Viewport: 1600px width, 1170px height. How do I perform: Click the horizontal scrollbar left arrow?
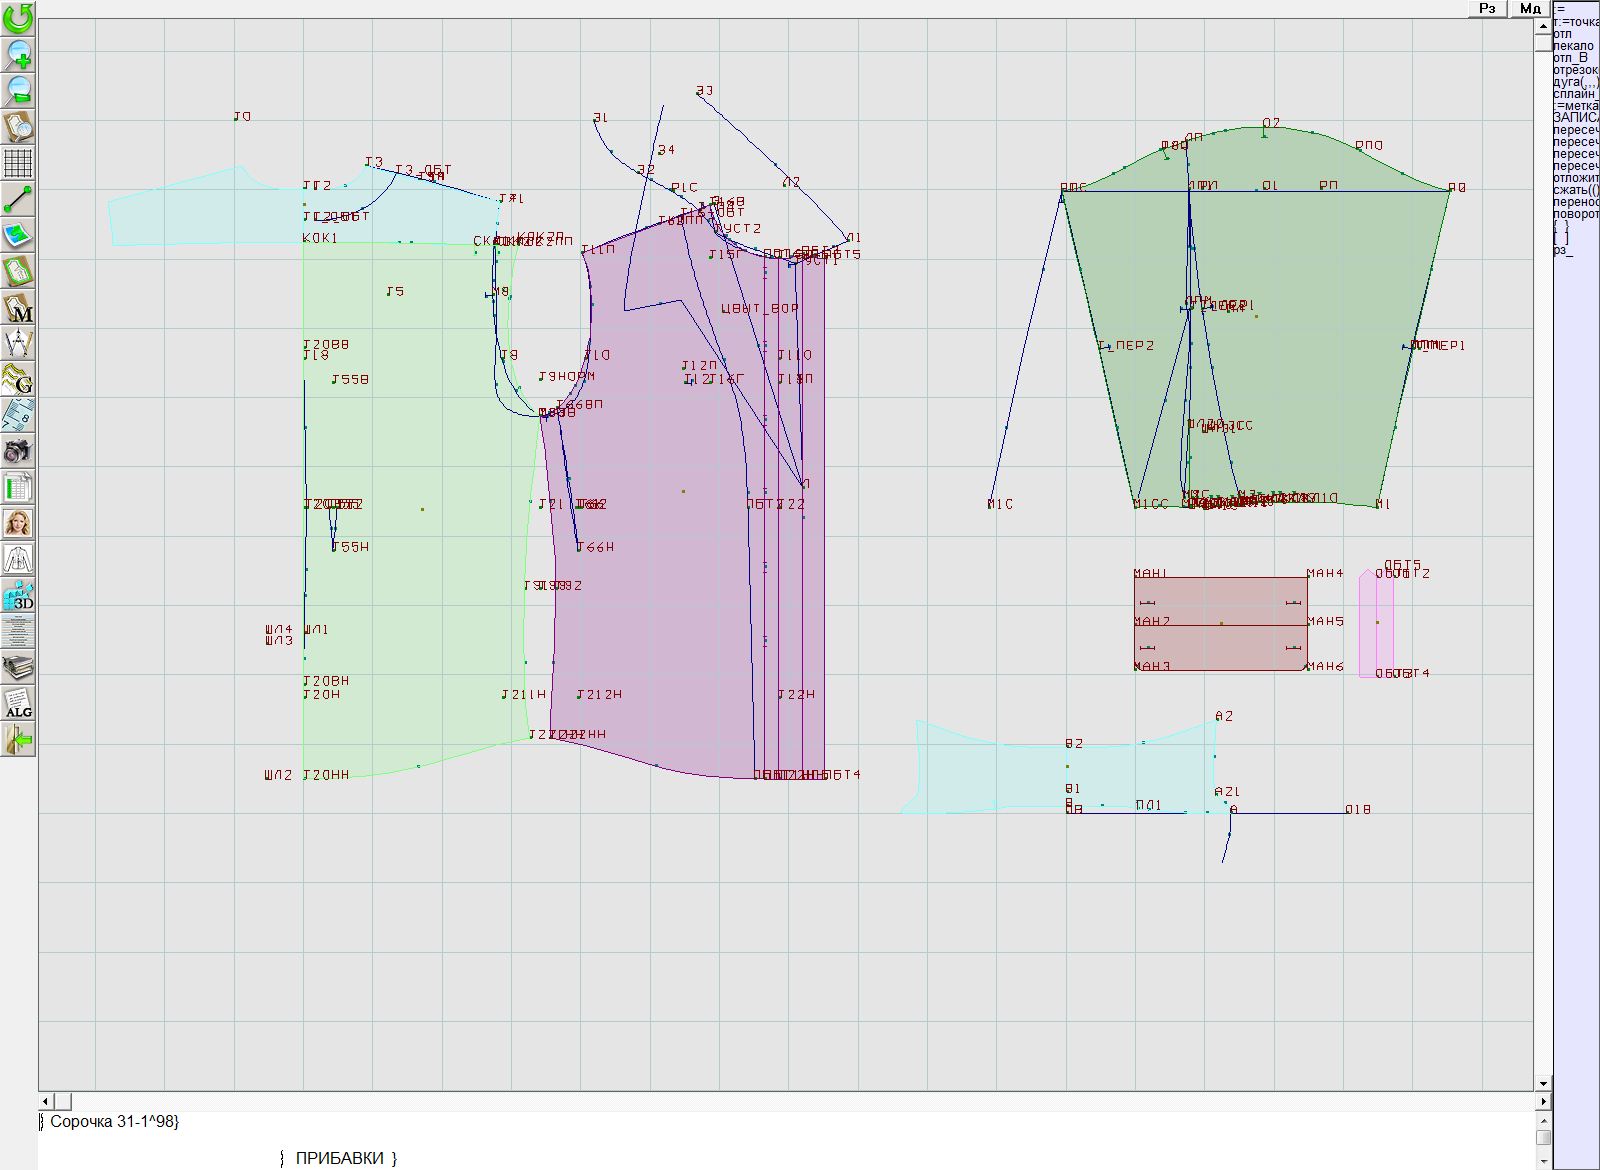pyautogui.click(x=46, y=1101)
